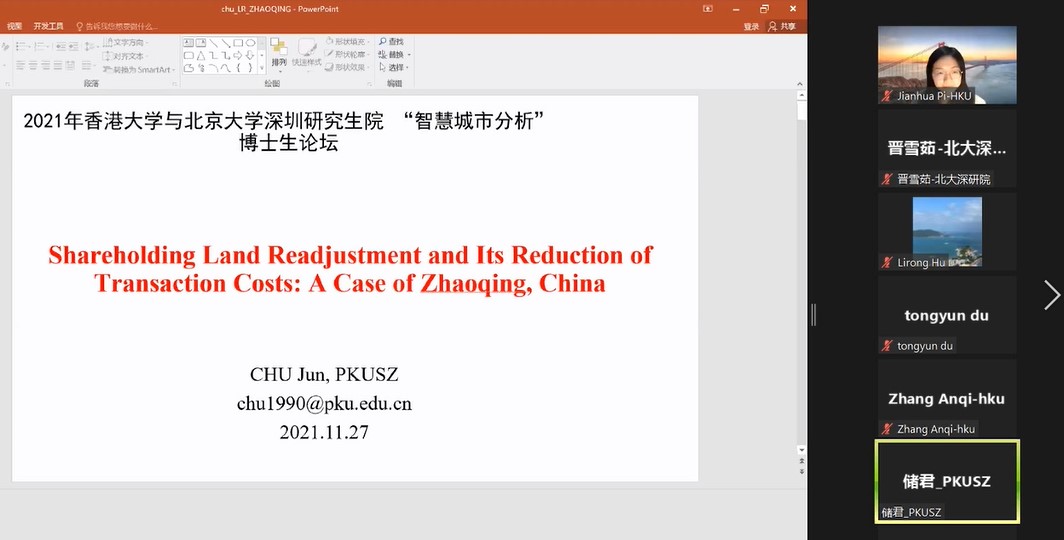
Task: Select Jianhua Pi-HKU video thumbnail
Action: [947, 65]
